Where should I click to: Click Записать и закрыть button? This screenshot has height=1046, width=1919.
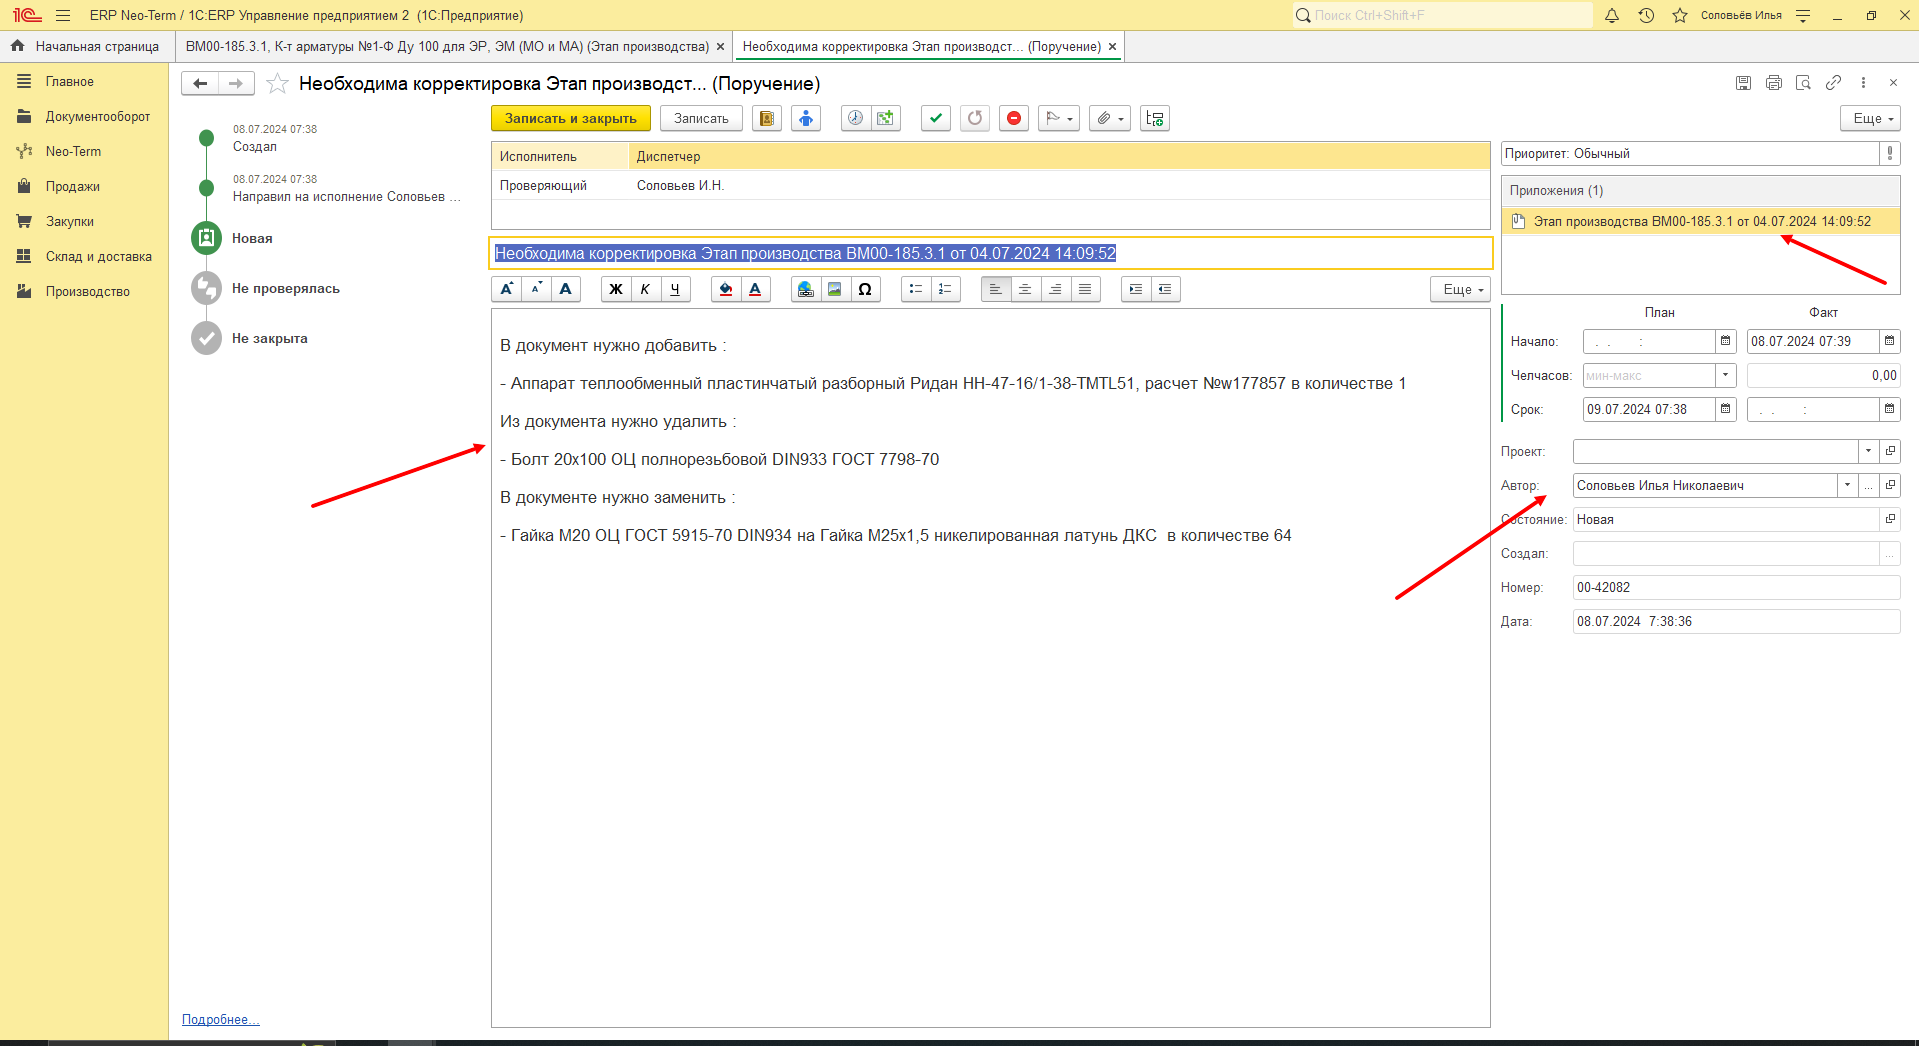pyautogui.click(x=571, y=118)
